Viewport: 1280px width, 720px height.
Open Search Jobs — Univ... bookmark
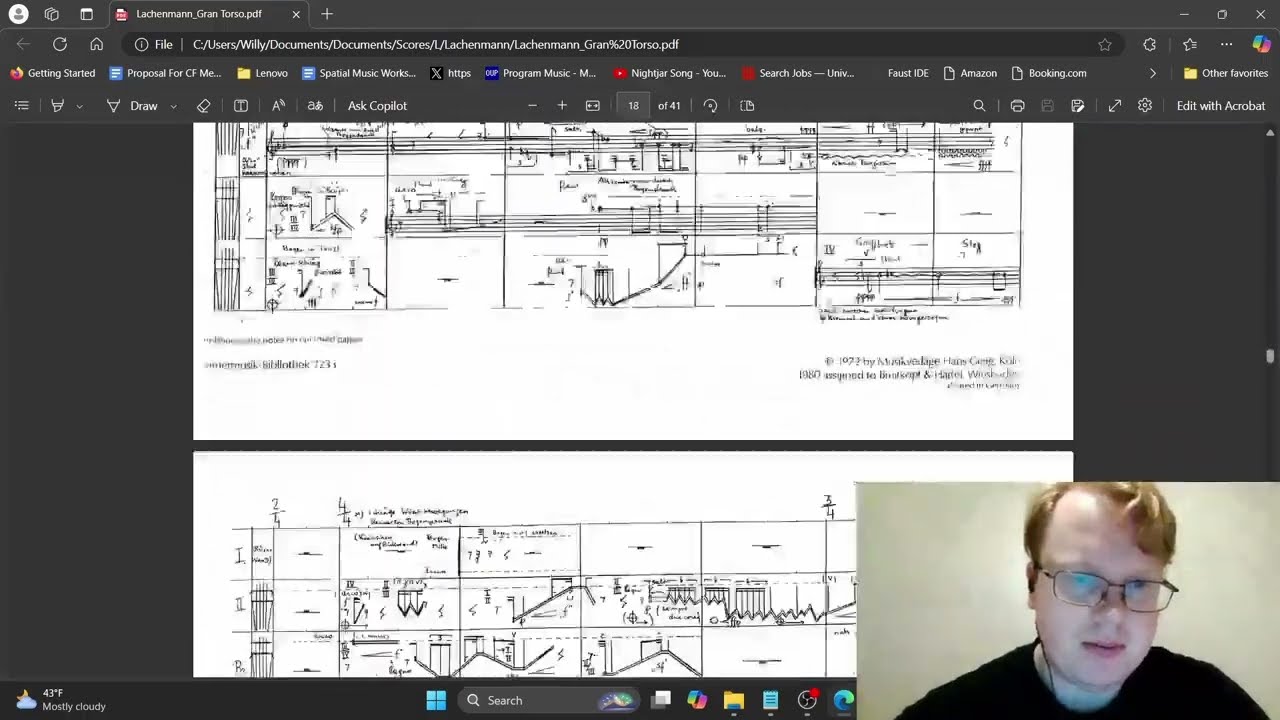pos(798,73)
